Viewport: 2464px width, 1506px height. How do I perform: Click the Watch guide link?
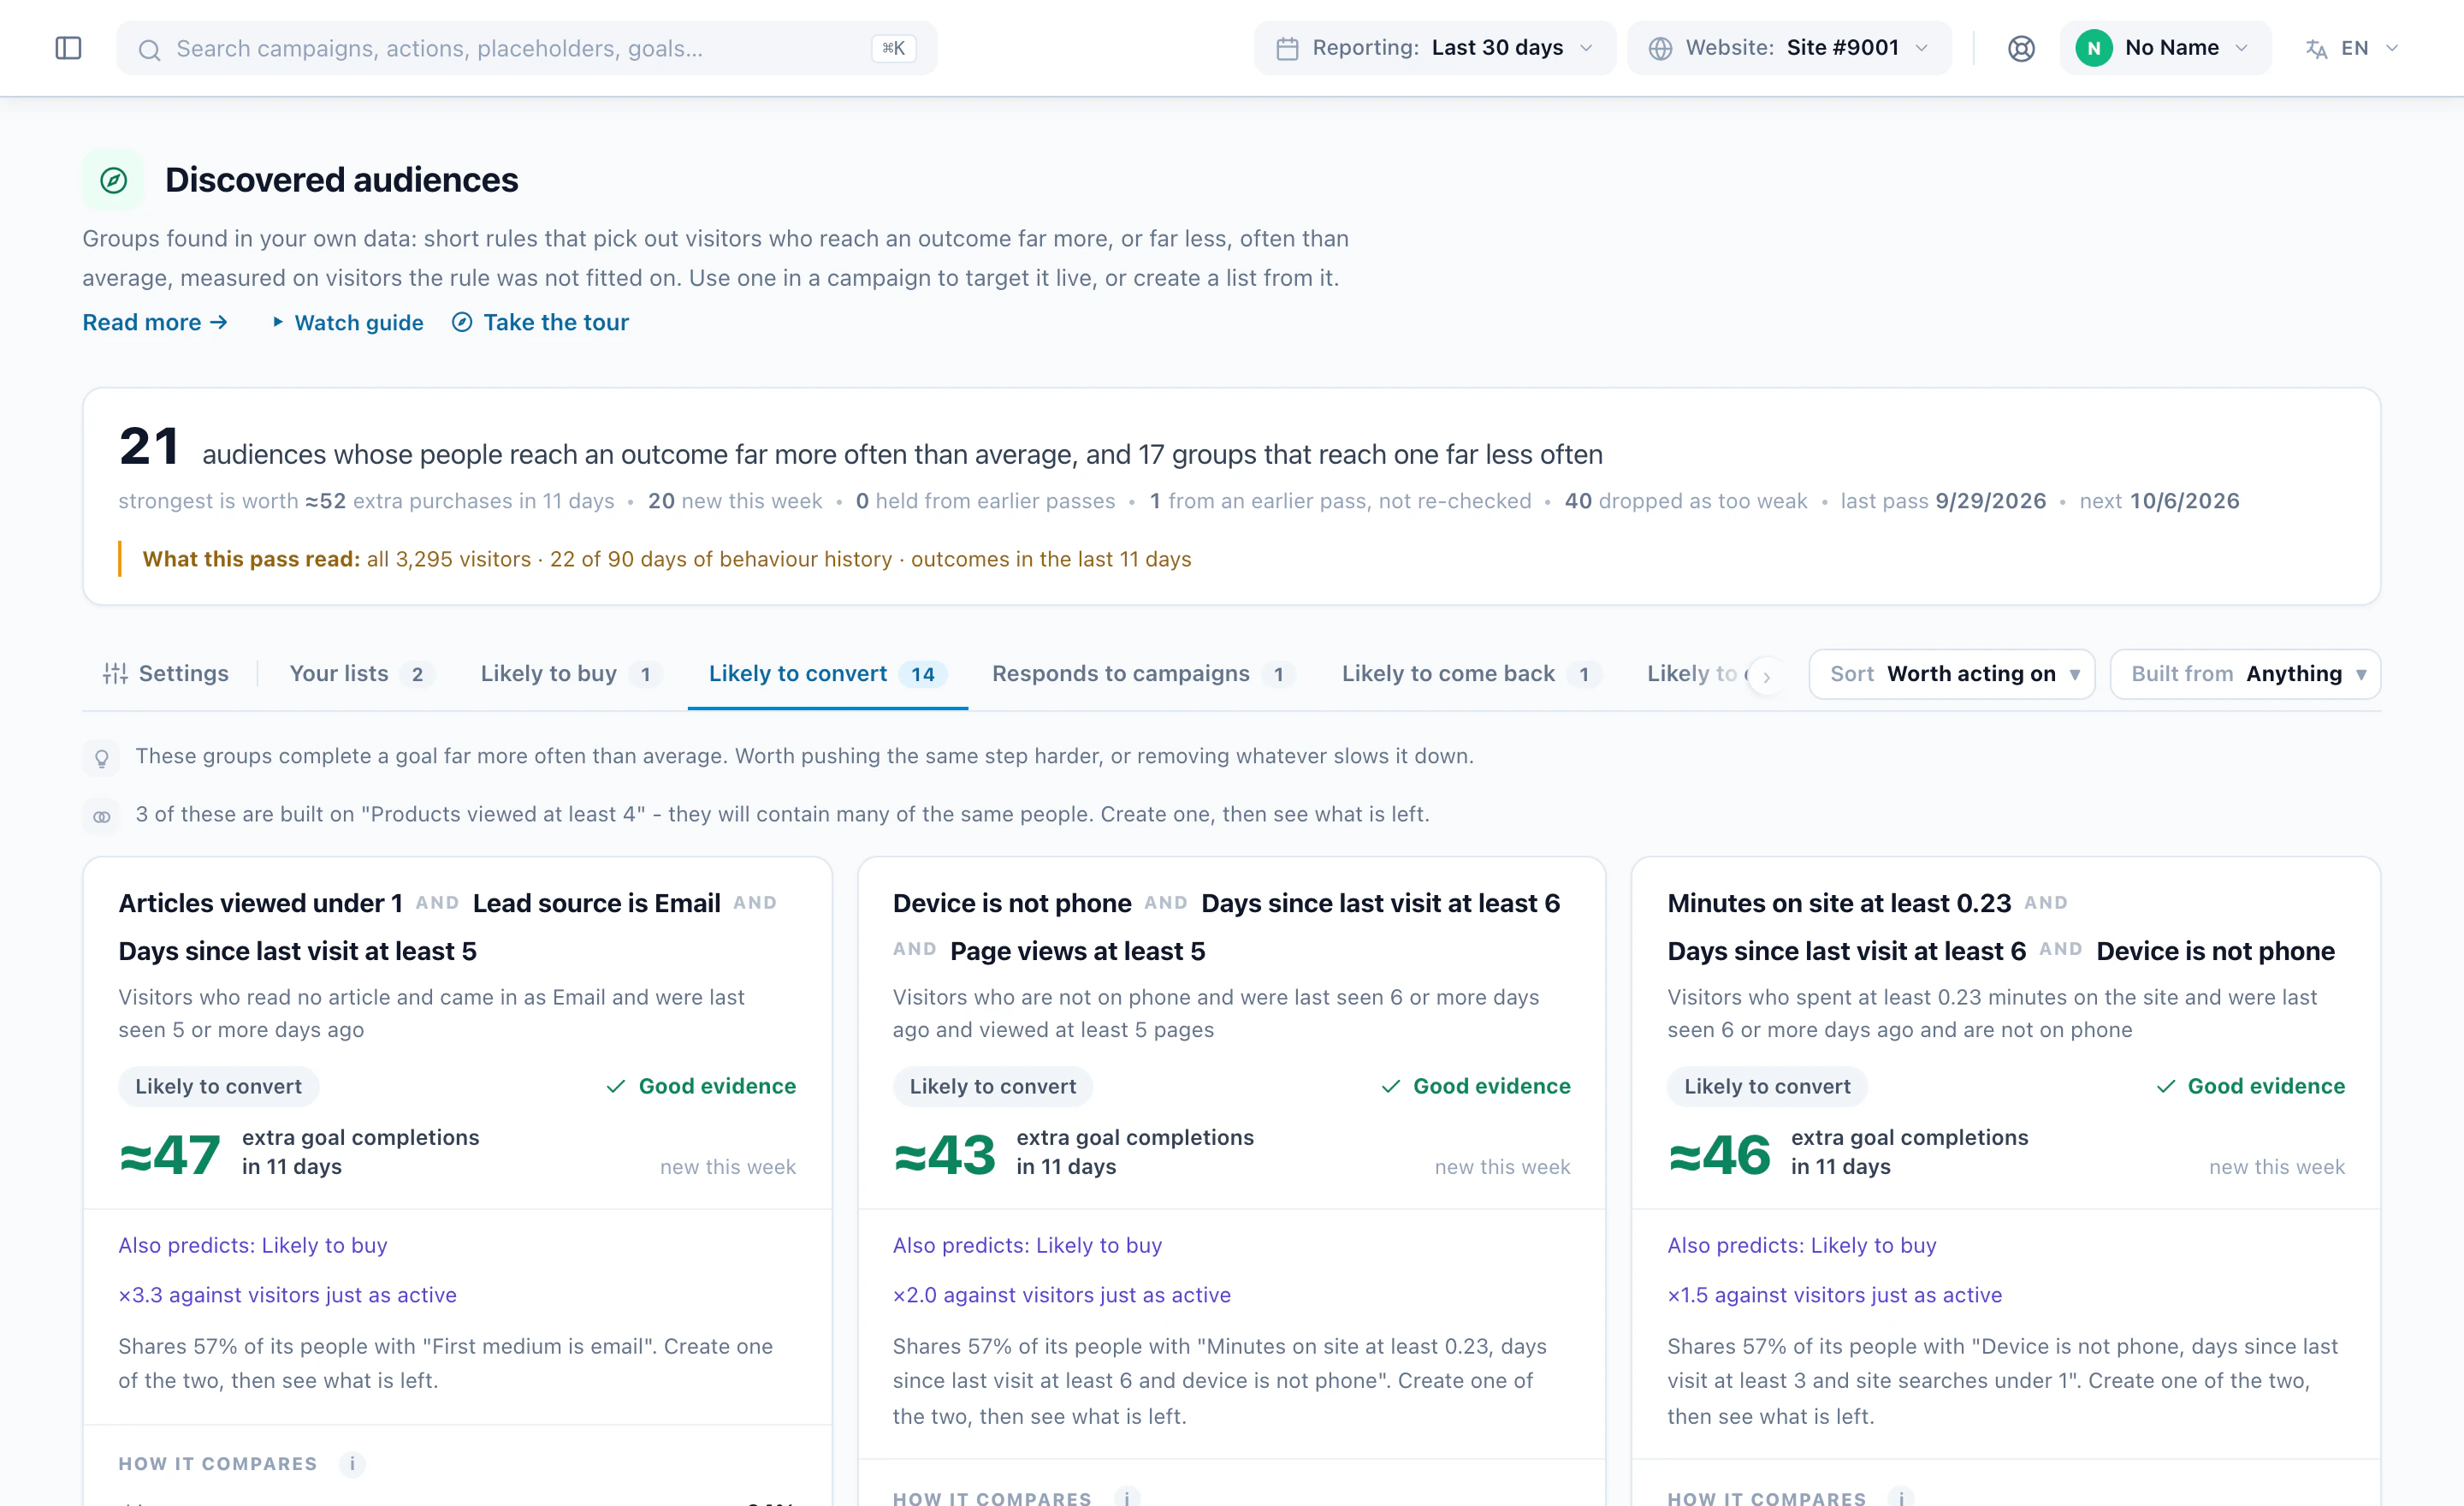[x=348, y=322]
